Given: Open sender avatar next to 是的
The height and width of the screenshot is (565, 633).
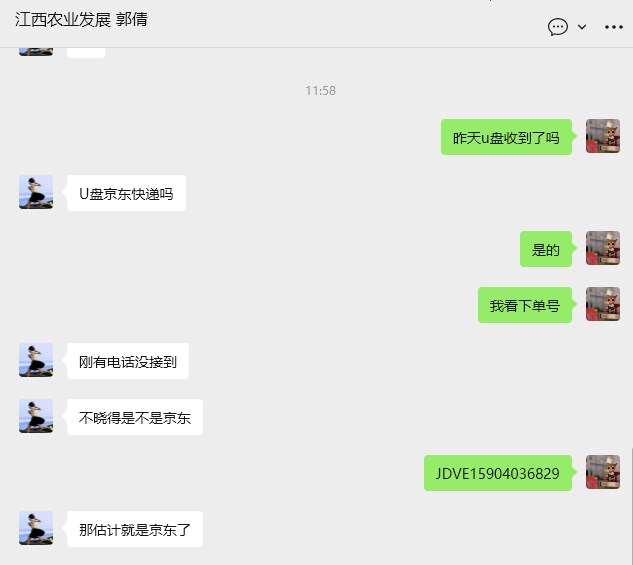Looking at the screenshot, I should click(603, 248).
